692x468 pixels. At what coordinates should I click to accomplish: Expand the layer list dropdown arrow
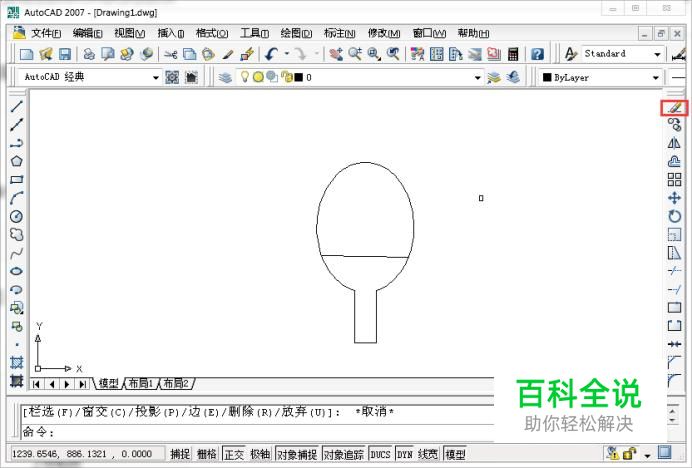pyautogui.click(x=478, y=78)
